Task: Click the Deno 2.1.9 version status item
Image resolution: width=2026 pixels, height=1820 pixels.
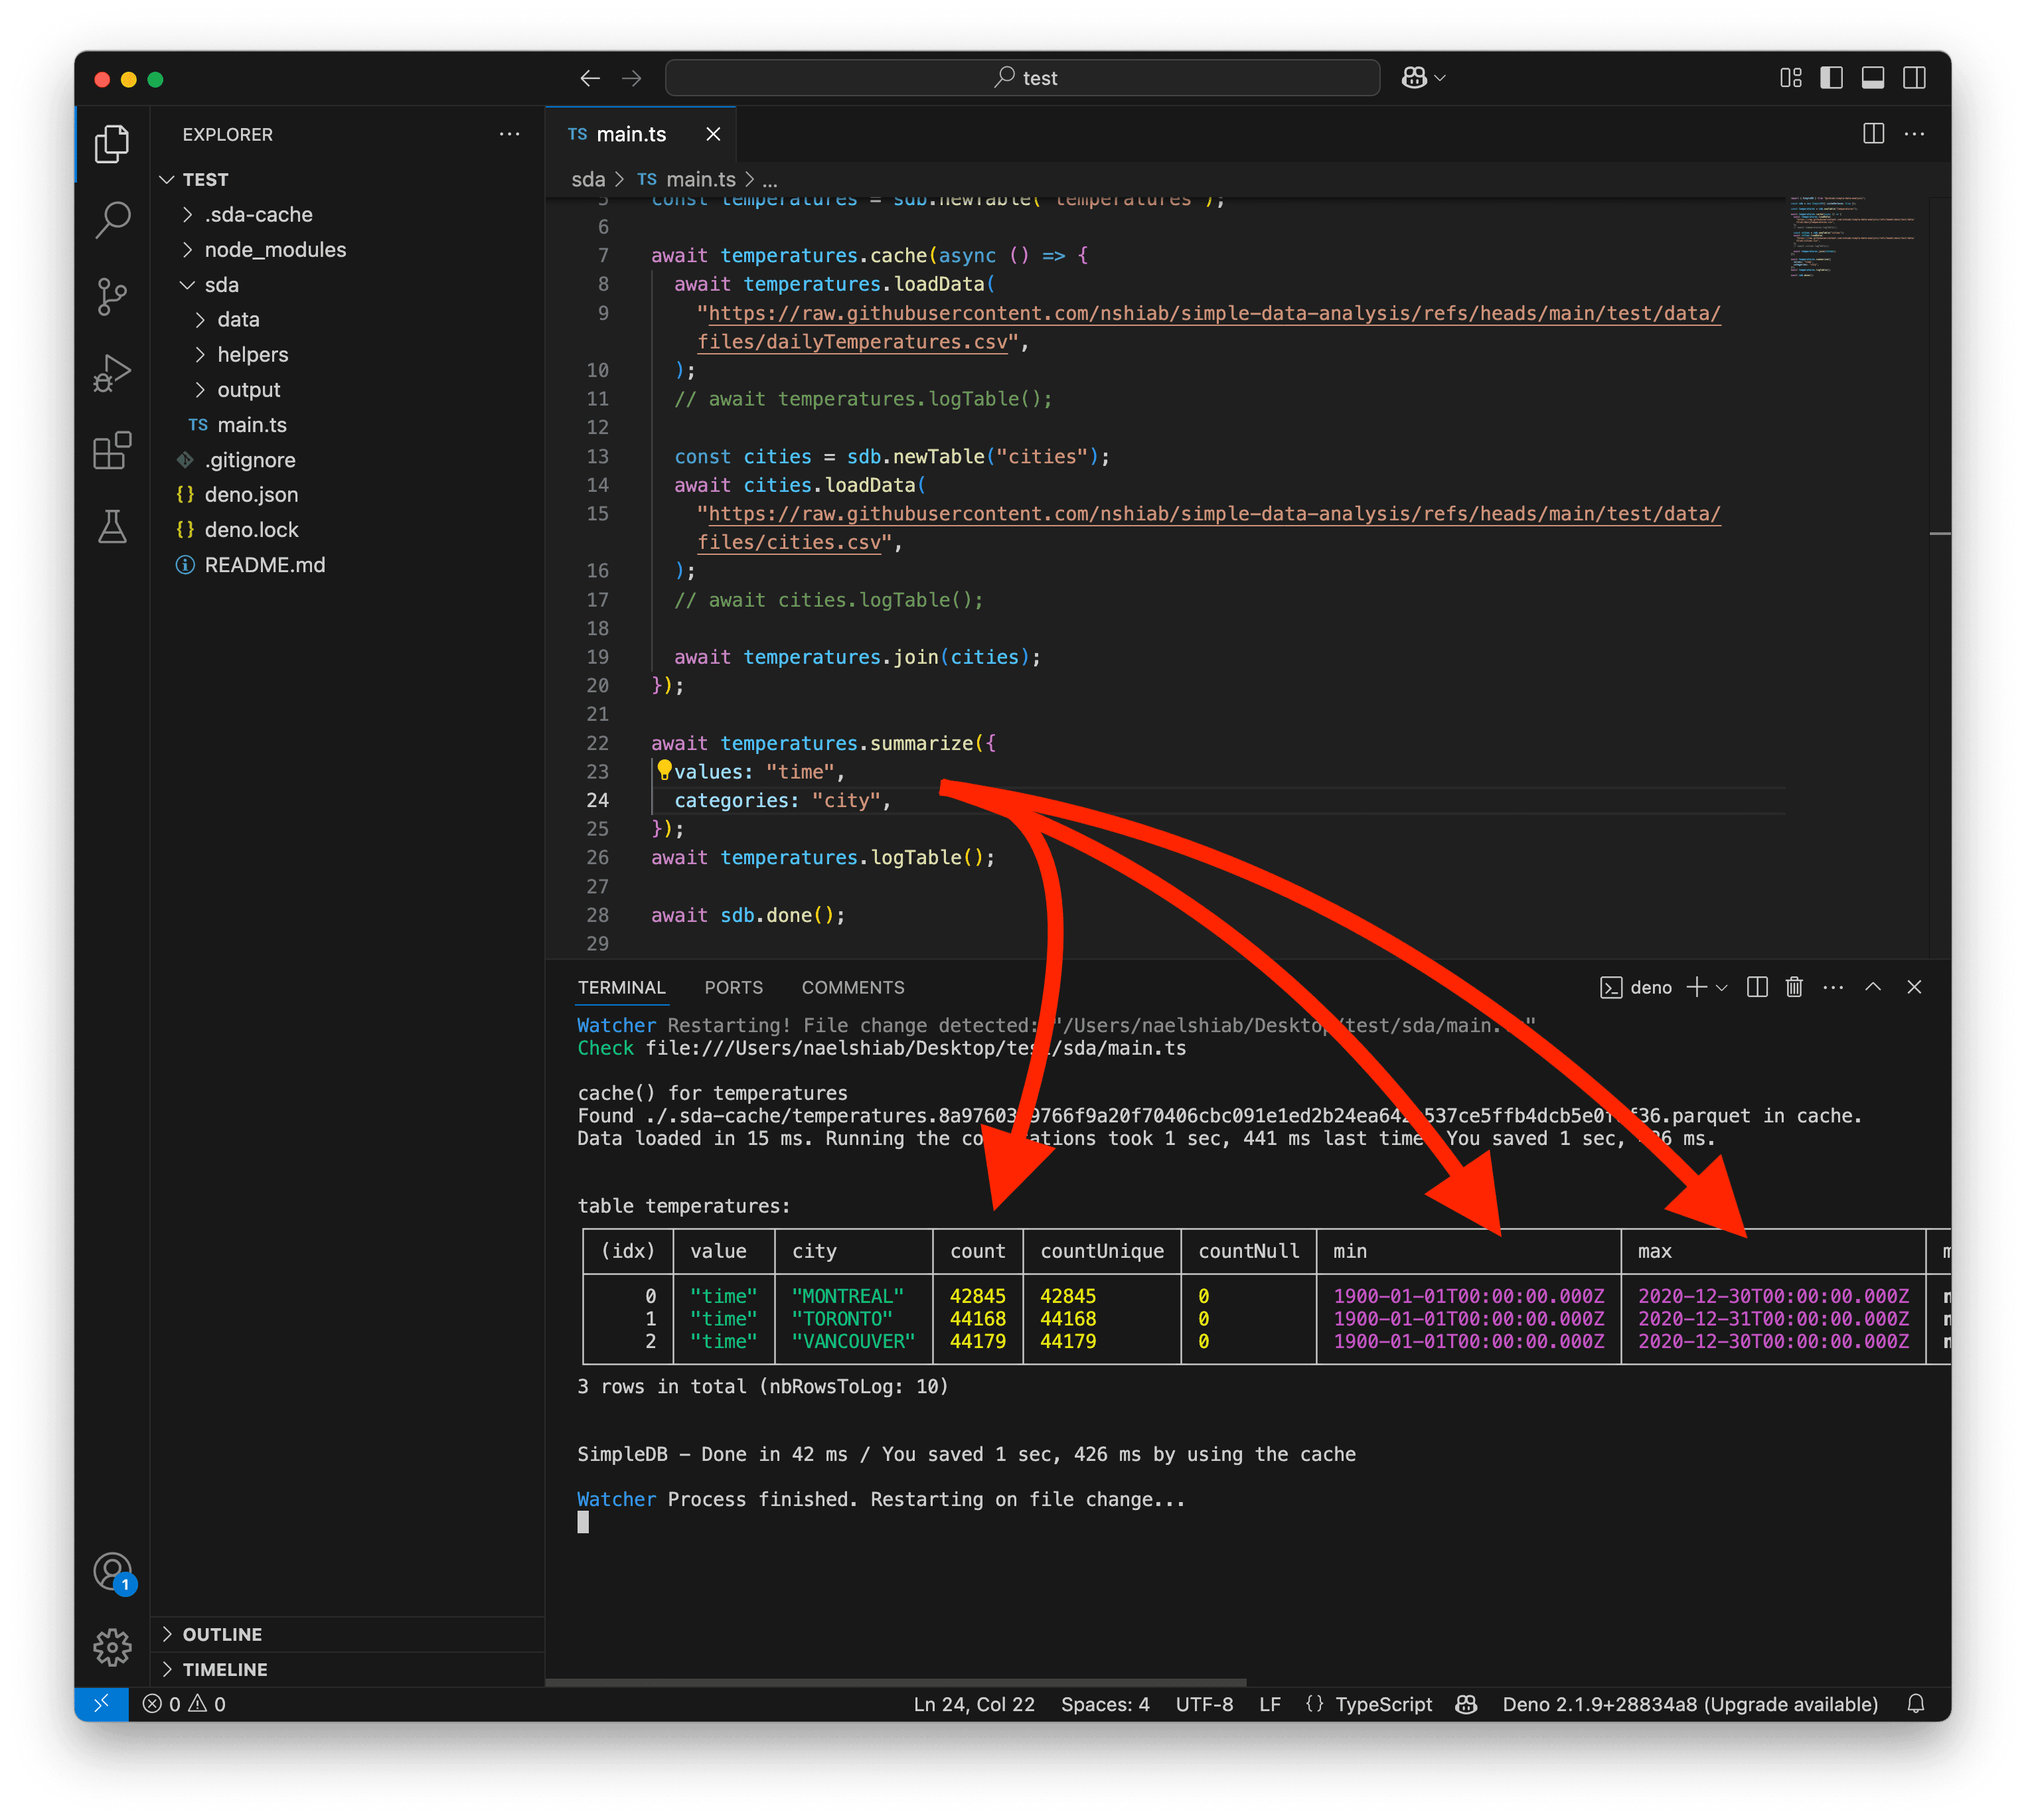Action: click(x=1689, y=1704)
